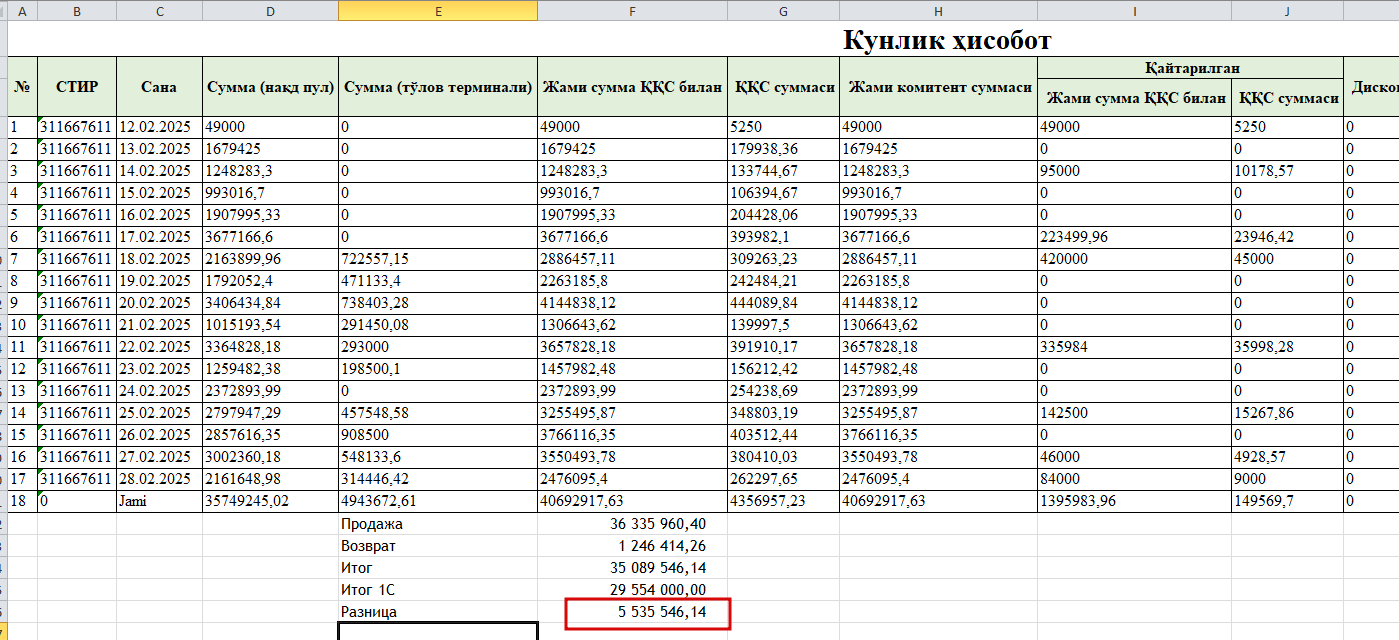This screenshot has width=1399, height=640.
Task: Select column header B
Action: [x=77, y=11]
